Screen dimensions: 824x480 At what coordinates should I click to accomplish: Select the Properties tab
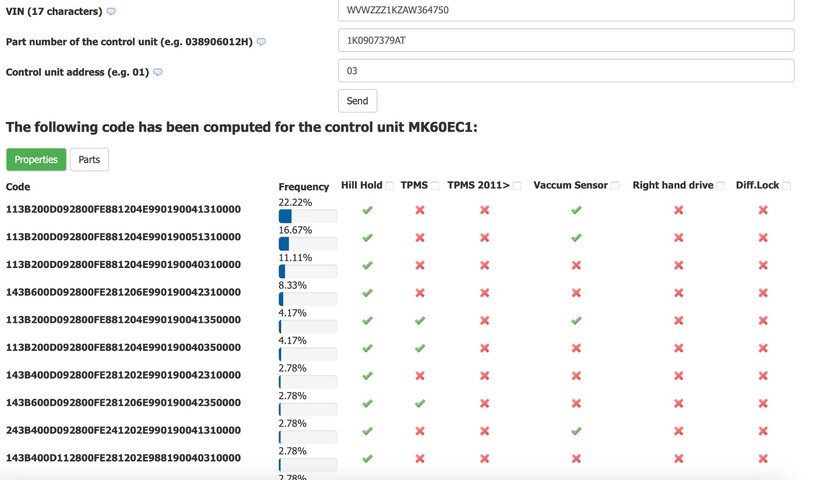tap(36, 160)
